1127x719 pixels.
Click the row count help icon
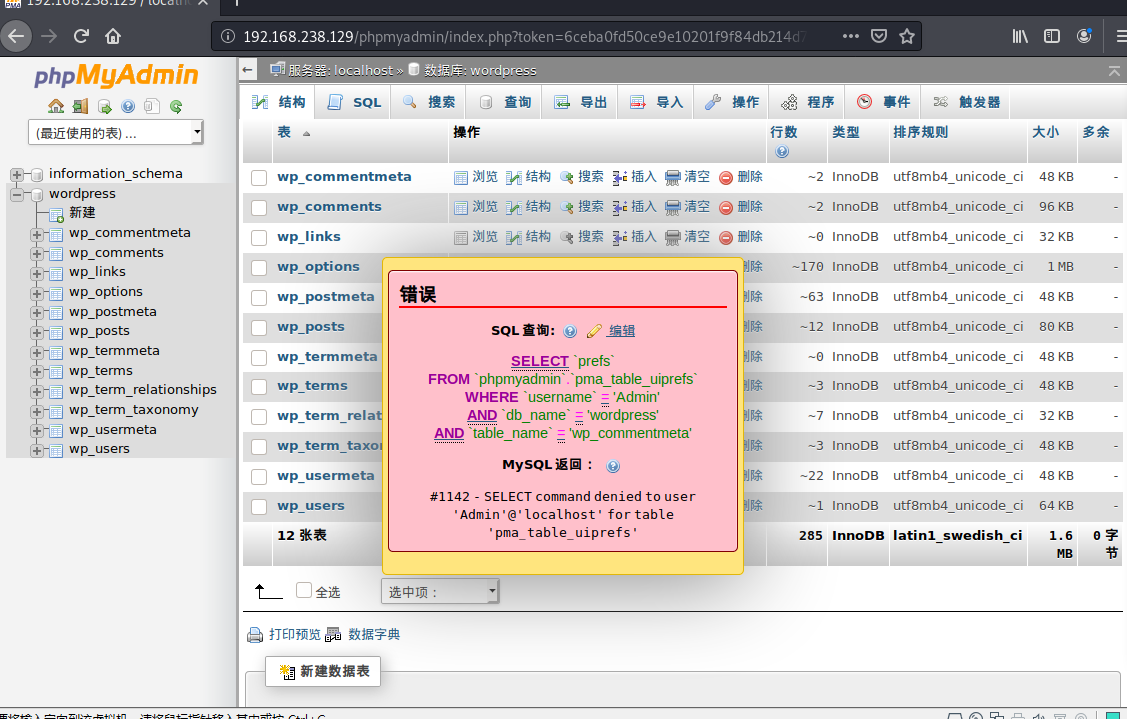(x=782, y=151)
